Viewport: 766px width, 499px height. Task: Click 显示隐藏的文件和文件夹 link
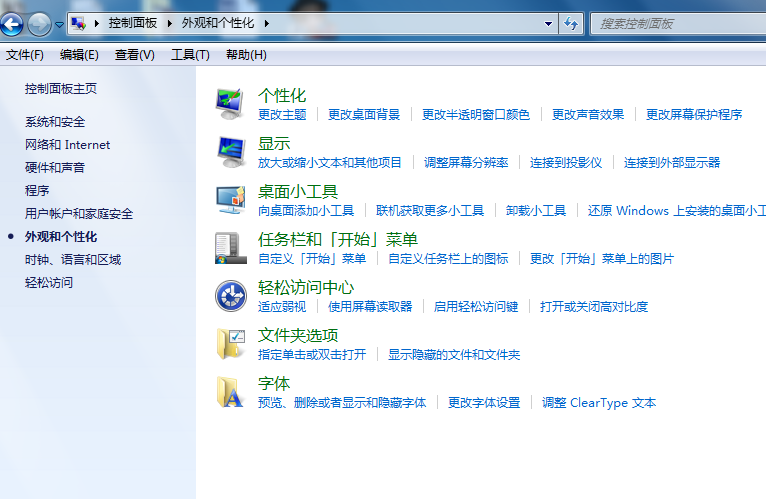pyautogui.click(x=454, y=354)
